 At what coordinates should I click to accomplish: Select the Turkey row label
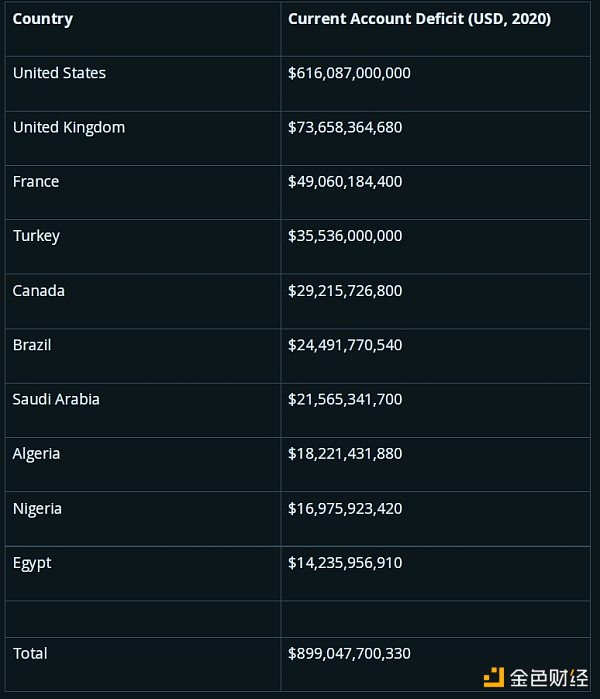pyautogui.click(x=37, y=236)
